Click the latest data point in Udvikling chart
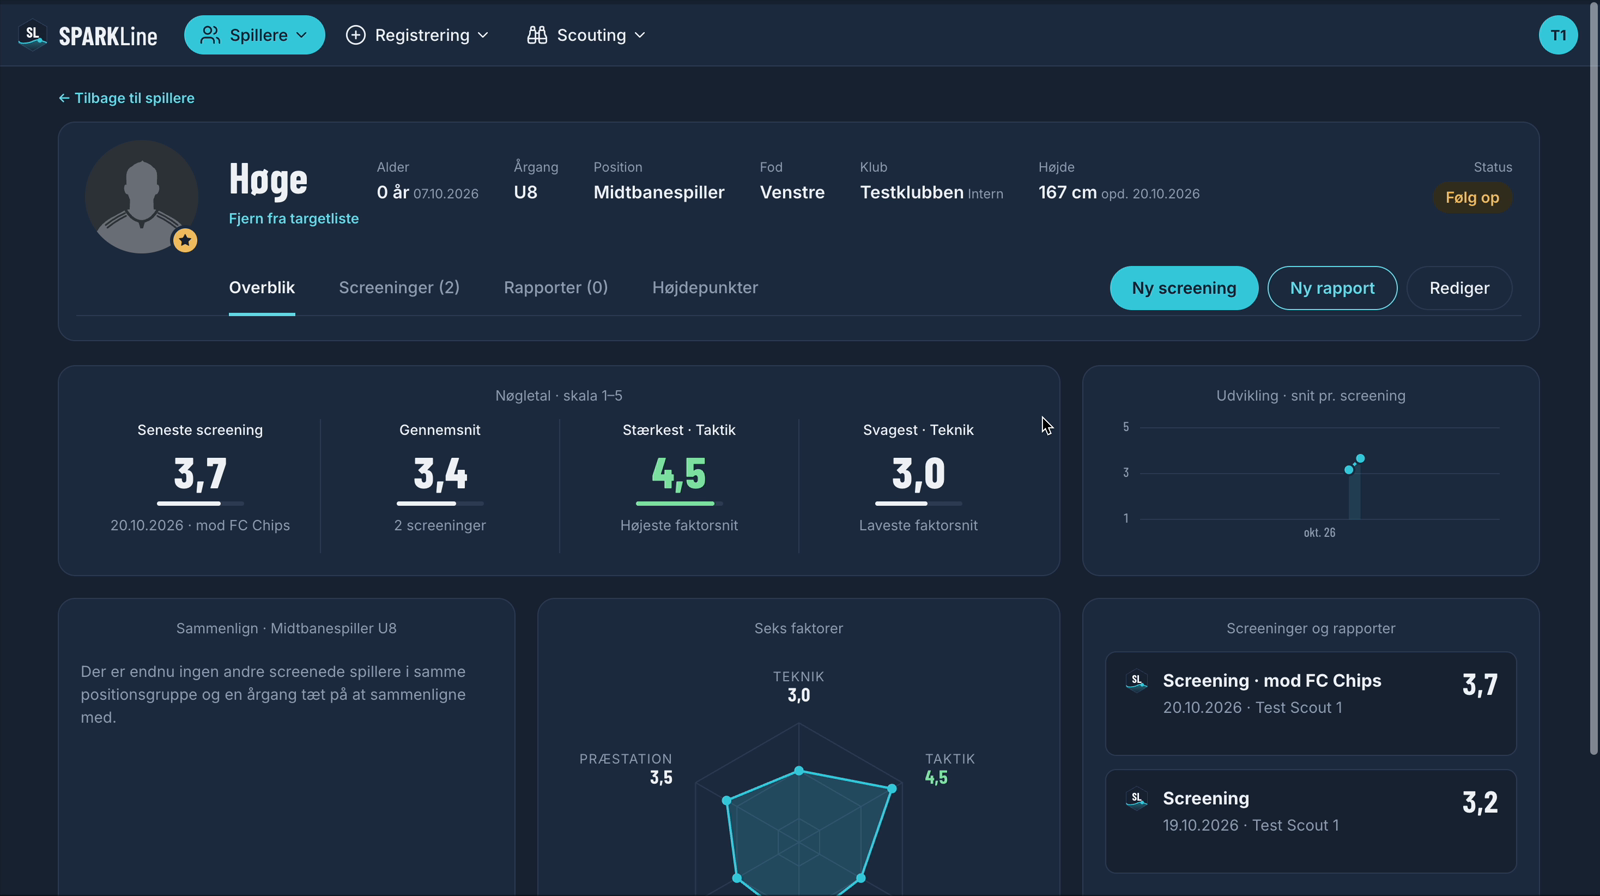Screen dimensions: 1600x896 (x=1360, y=459)
